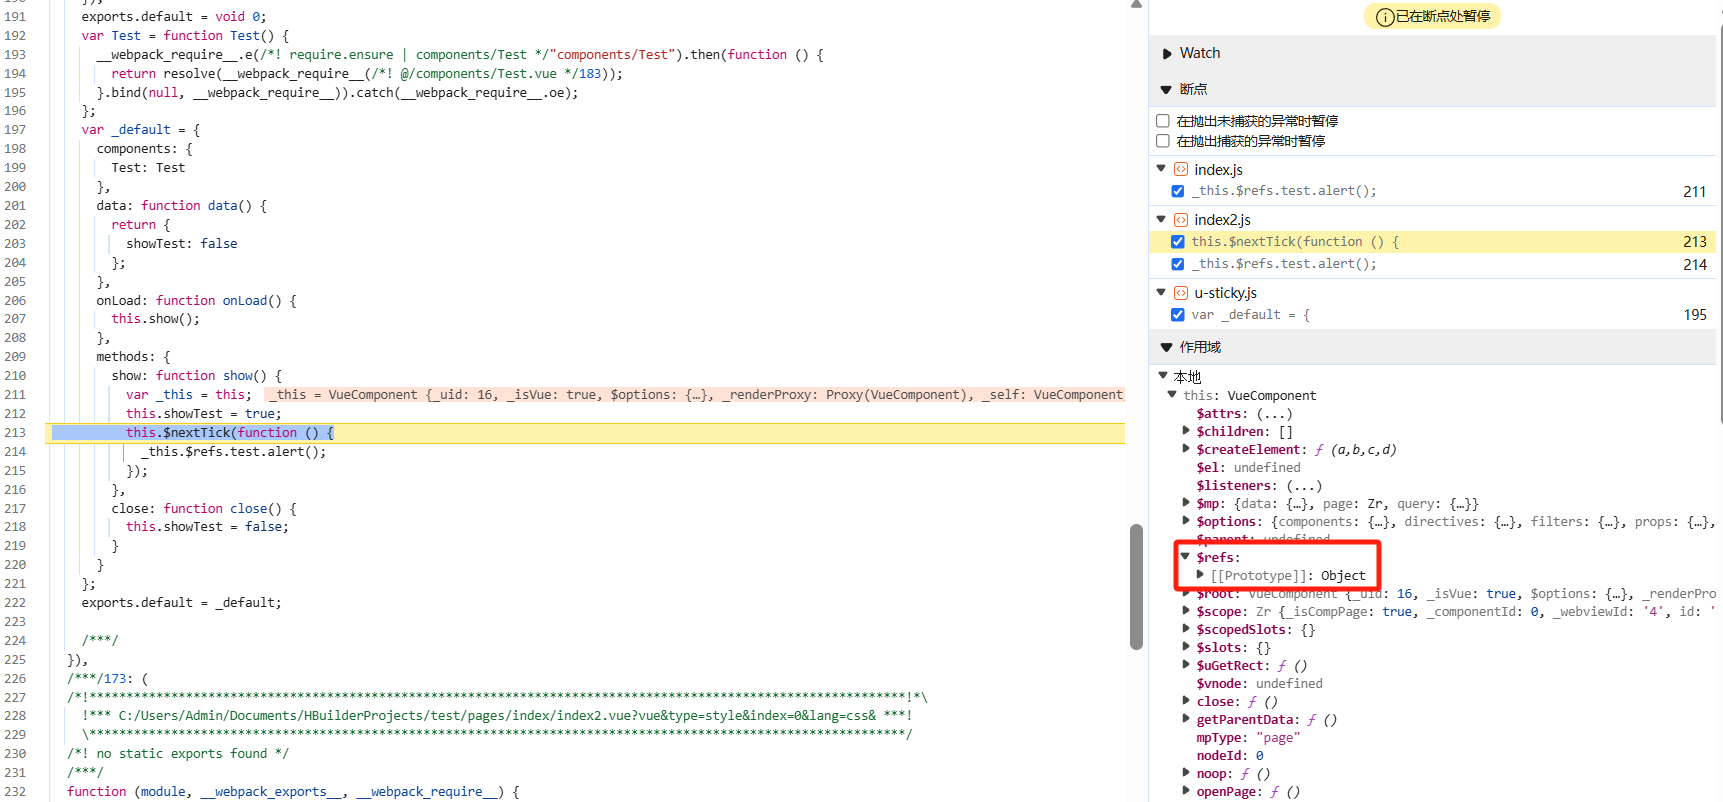Viewport: 1723px width, 802px height.
Task: Uncheck the u-sticky.js line 195 breakpoint
Action: point(1178,315)
